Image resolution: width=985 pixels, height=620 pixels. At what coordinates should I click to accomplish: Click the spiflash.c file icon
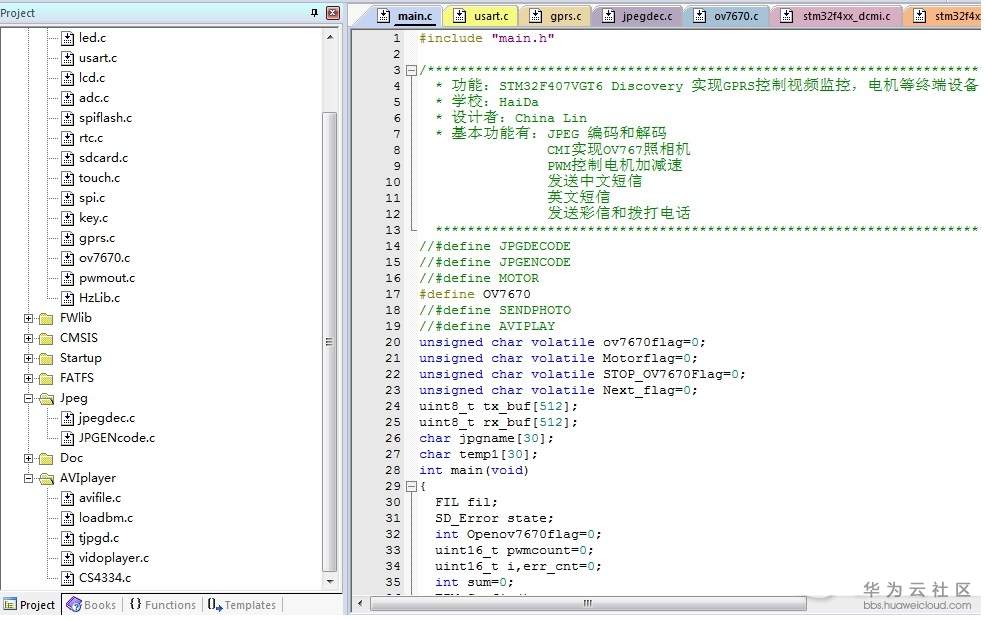tap(67, 119)
